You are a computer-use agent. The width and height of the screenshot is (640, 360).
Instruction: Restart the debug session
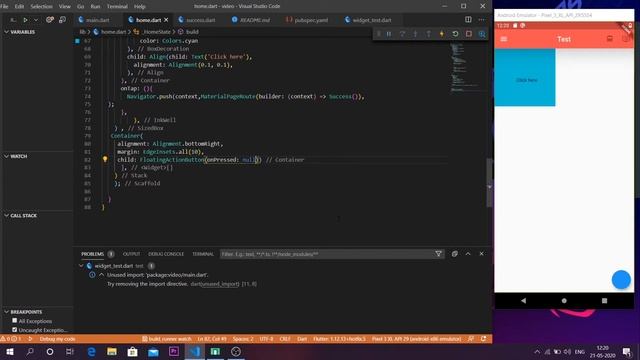click(455, 34)
